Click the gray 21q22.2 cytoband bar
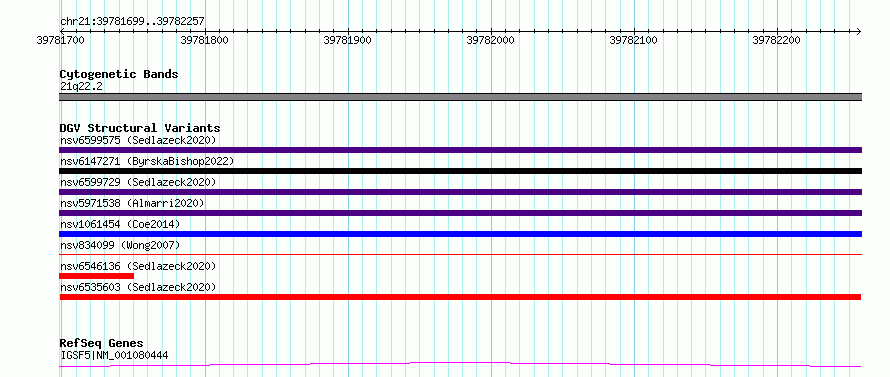Image resolution: width=890 pixels, height=377 pixels. tap(460, 97)
